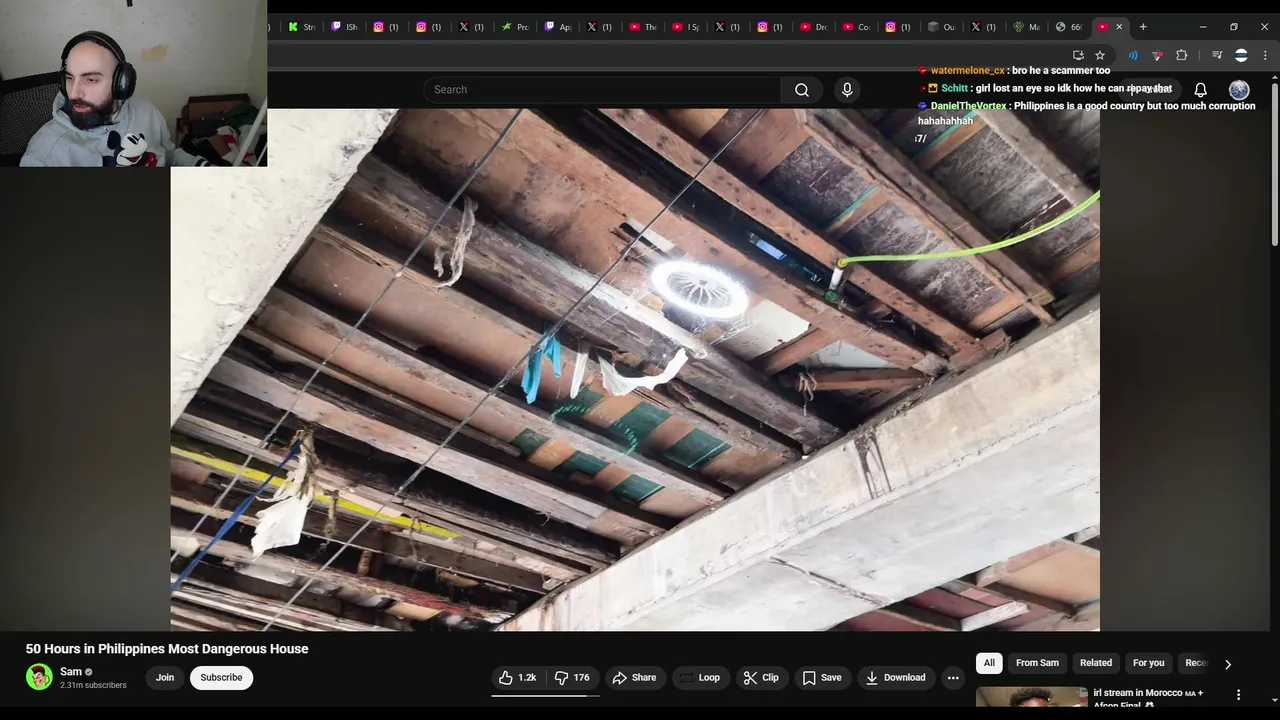The height and width of the screenshot is (720, 1280).
Task: Click the streamer webcam overlay
Action: click(133, 83)
